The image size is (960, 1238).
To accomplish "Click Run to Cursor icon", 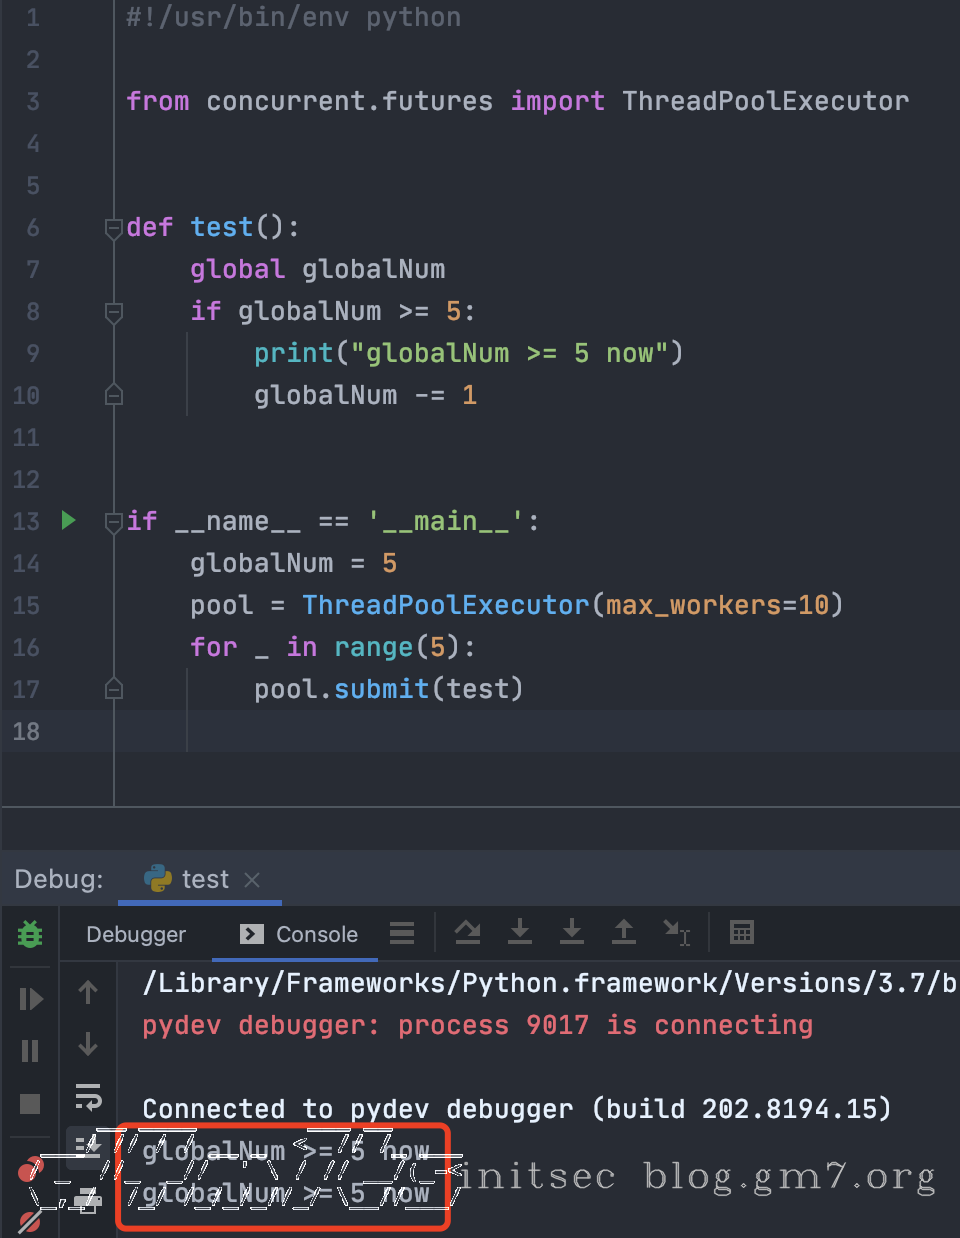I will (677, 933).
